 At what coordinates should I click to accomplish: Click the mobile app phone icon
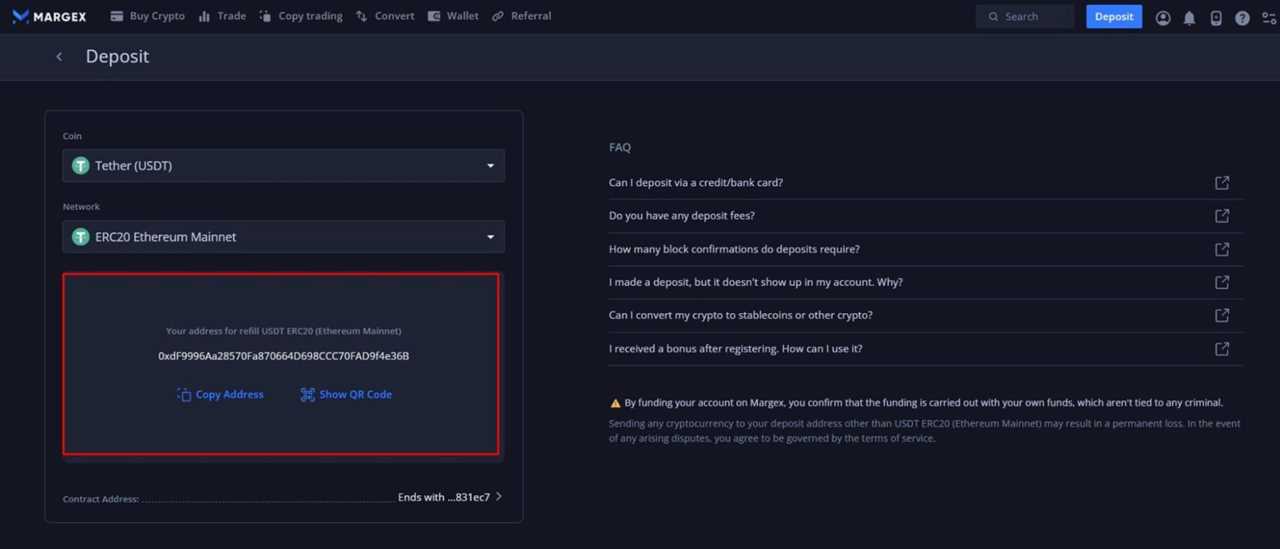point(1216,17)
